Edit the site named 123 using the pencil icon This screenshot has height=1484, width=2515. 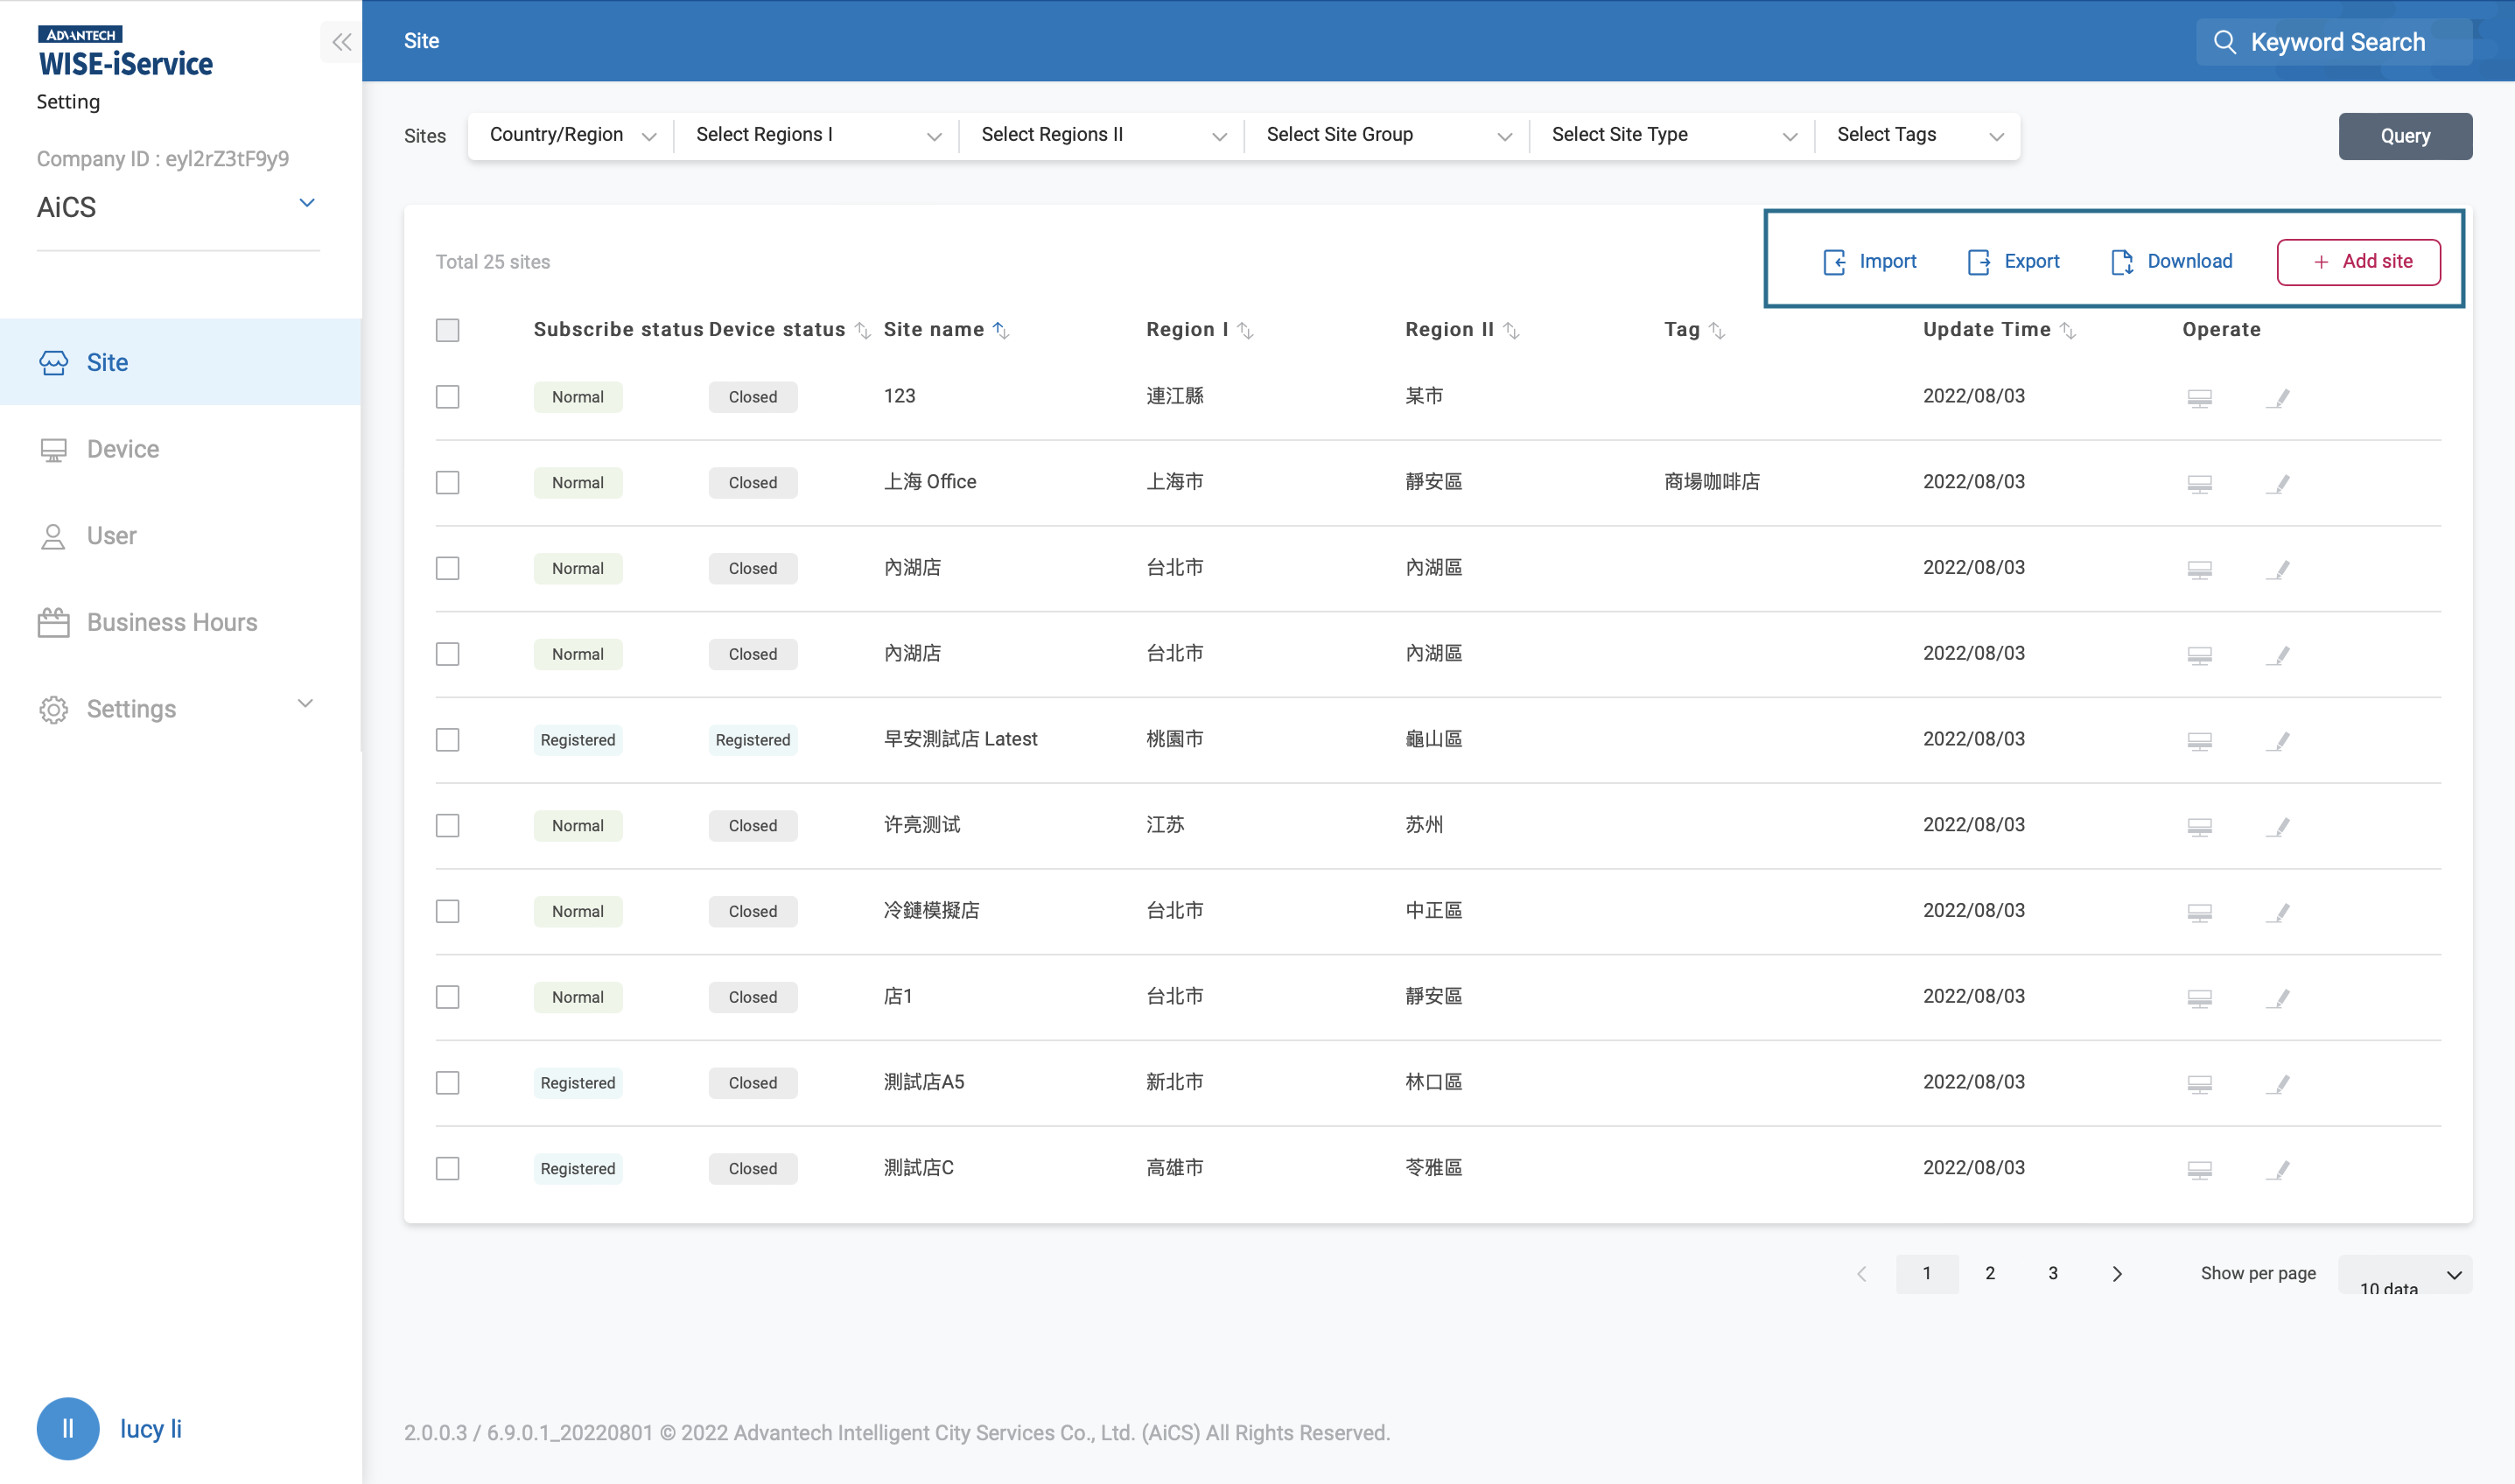[2280, 397]
